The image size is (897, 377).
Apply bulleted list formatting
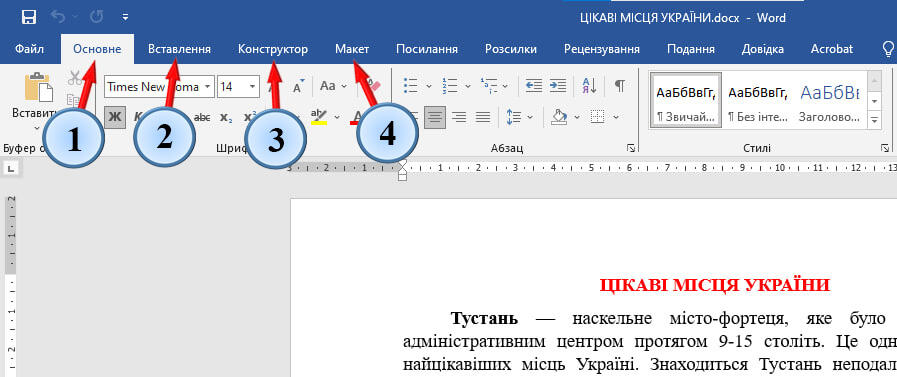point(410,86)
